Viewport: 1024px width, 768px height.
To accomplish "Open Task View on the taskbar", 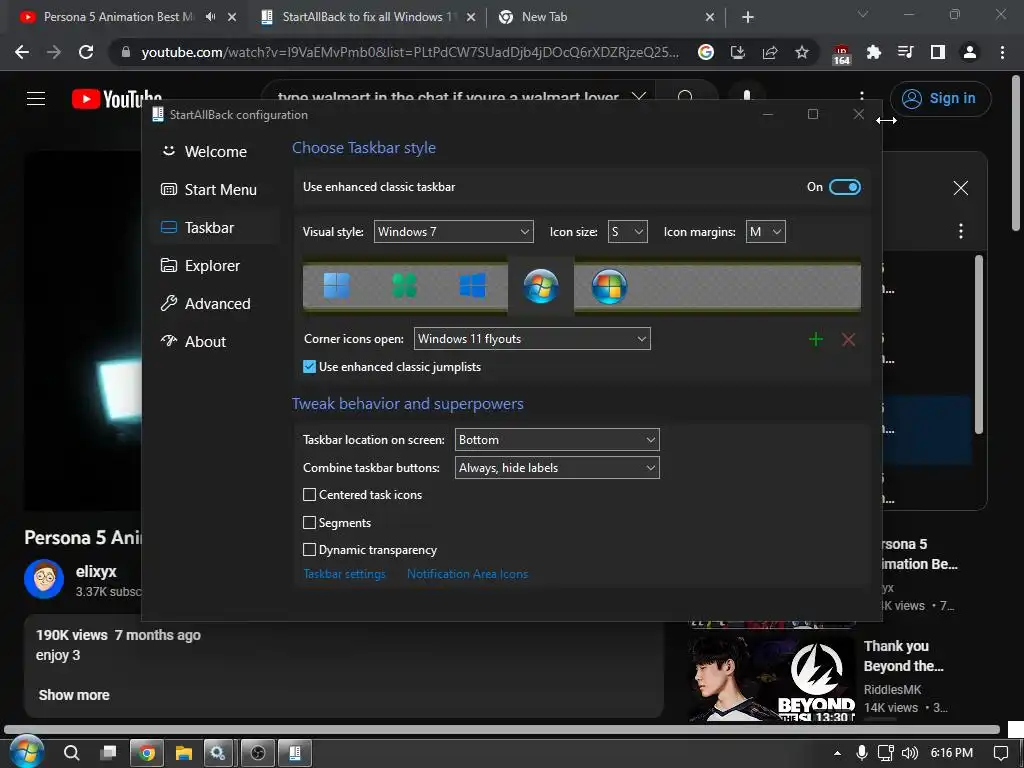I will (x=108, y=753).
